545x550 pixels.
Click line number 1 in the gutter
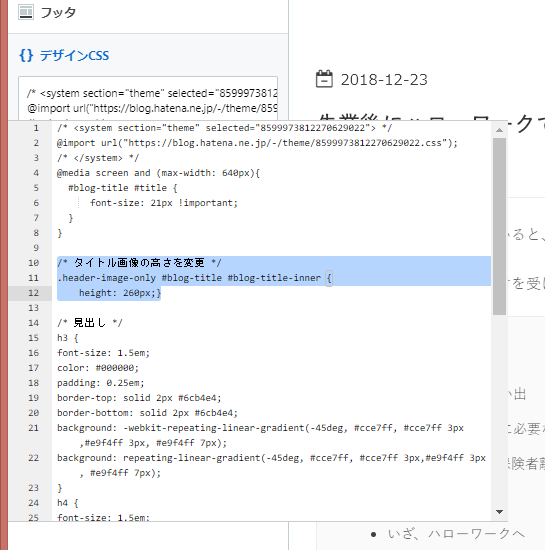click(x=36, y=128)
